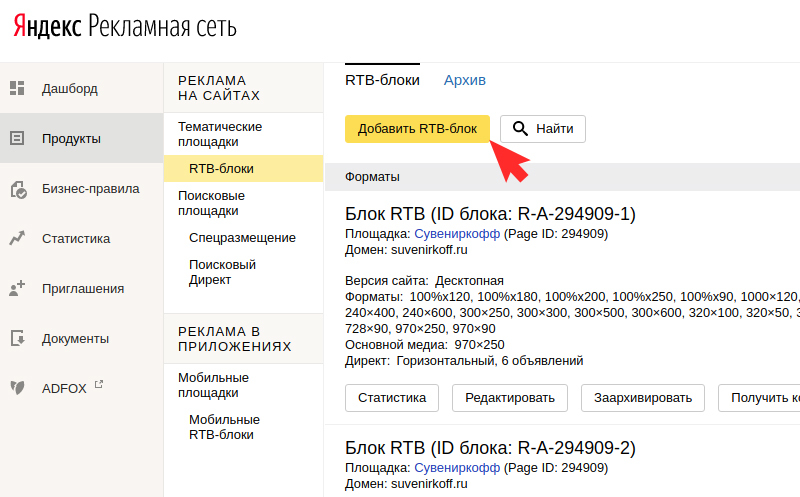The width and height of the screenshot is (800, 497).
Task: Click Редактировать button for block R-A-294909-1
Action: [x=510, y=398]
